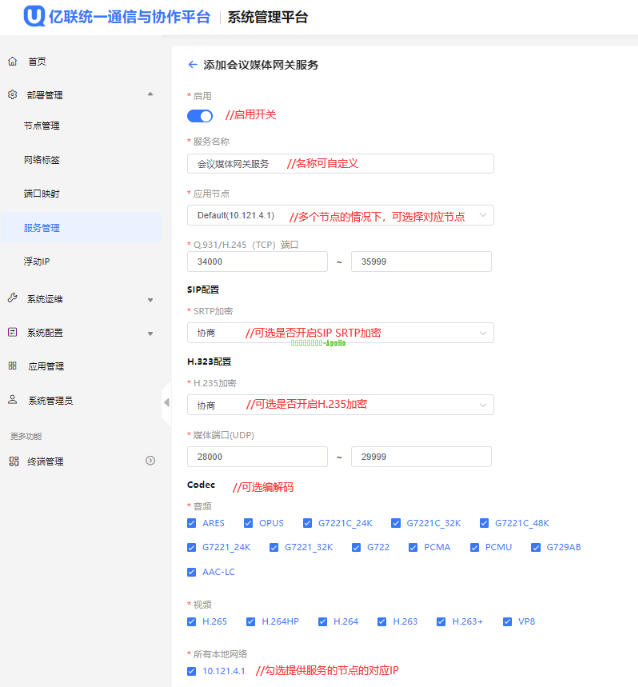Uncheck the H.265 video codec checkbox
Image resolution: width=638 pixels, height=687 pixels.
point(192,621)
